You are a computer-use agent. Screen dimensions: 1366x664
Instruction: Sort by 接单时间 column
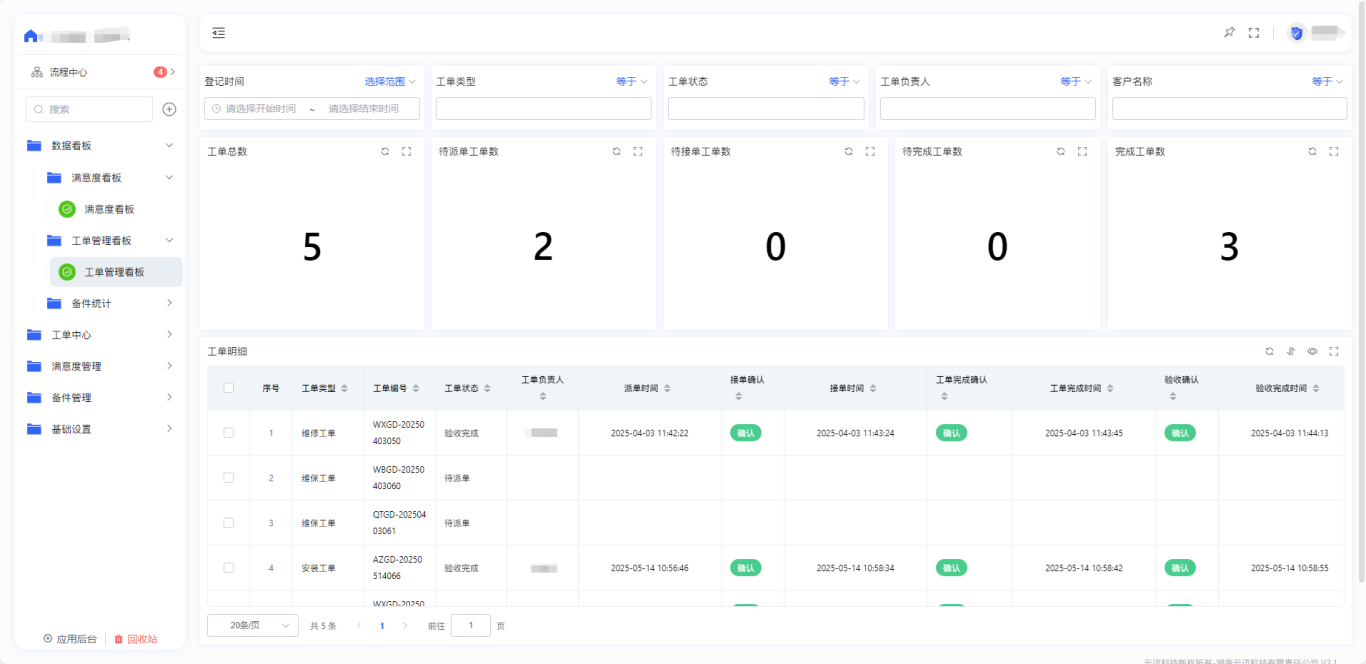click(873, 388)
